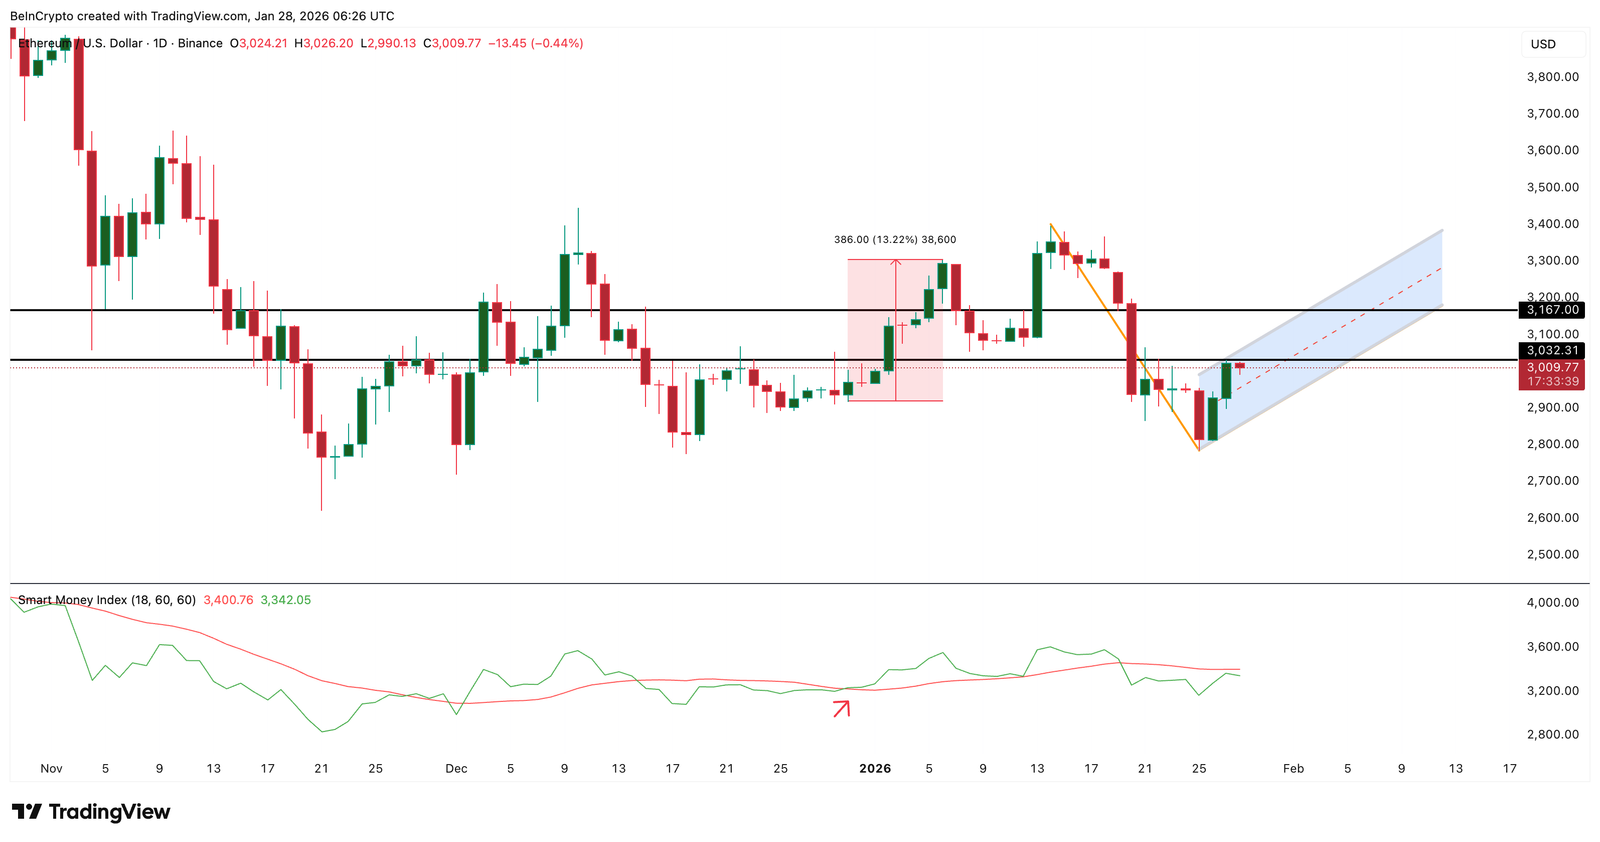Click the 2026 label on the time axis
Image resolution: width=1600 pixels, height=842 pixels.
tap(875, 769)
